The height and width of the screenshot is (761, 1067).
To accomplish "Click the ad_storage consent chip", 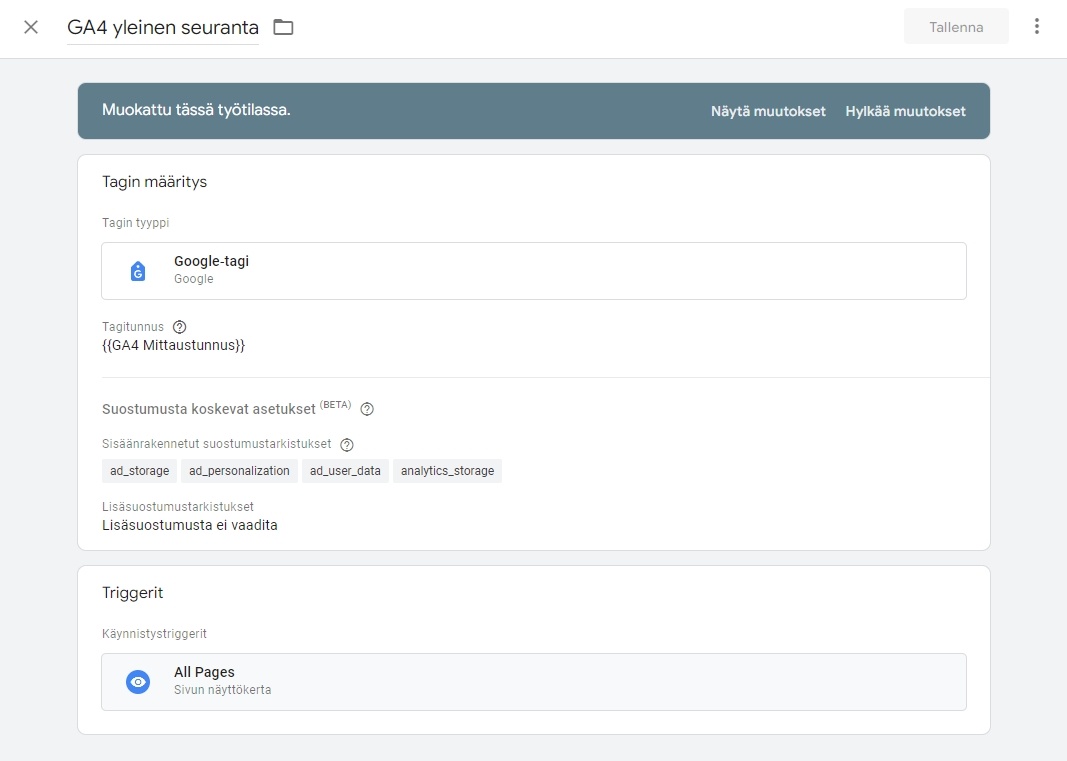I will tap(139, 471).
